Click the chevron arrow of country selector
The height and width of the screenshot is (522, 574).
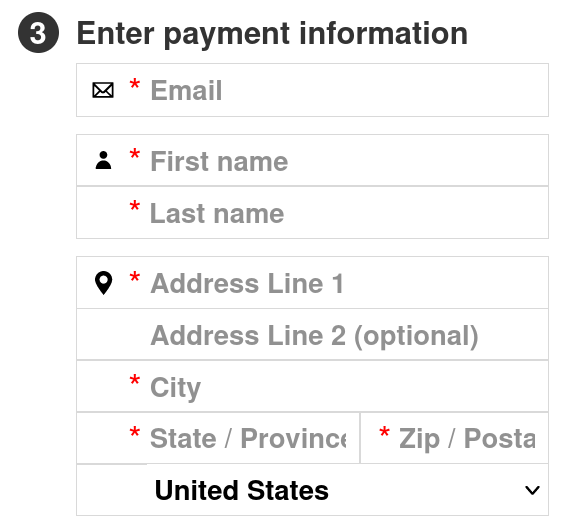point(532,490)
